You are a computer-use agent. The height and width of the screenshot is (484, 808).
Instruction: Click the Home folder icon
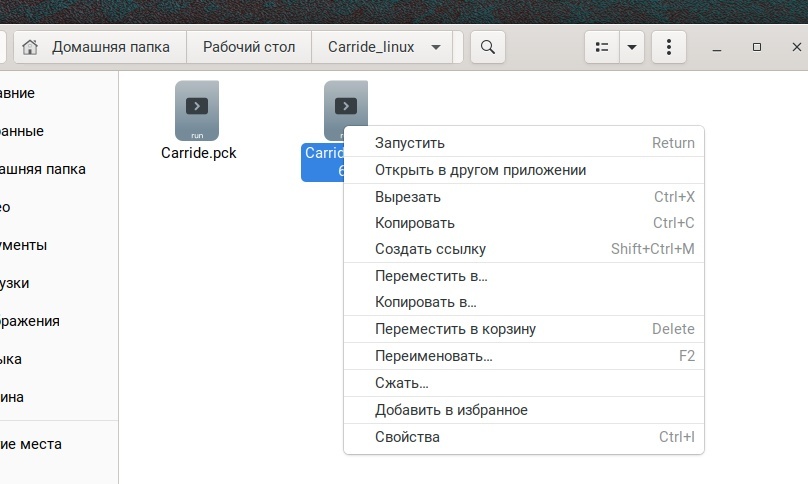pyautogui.click(x=30, y=47)
